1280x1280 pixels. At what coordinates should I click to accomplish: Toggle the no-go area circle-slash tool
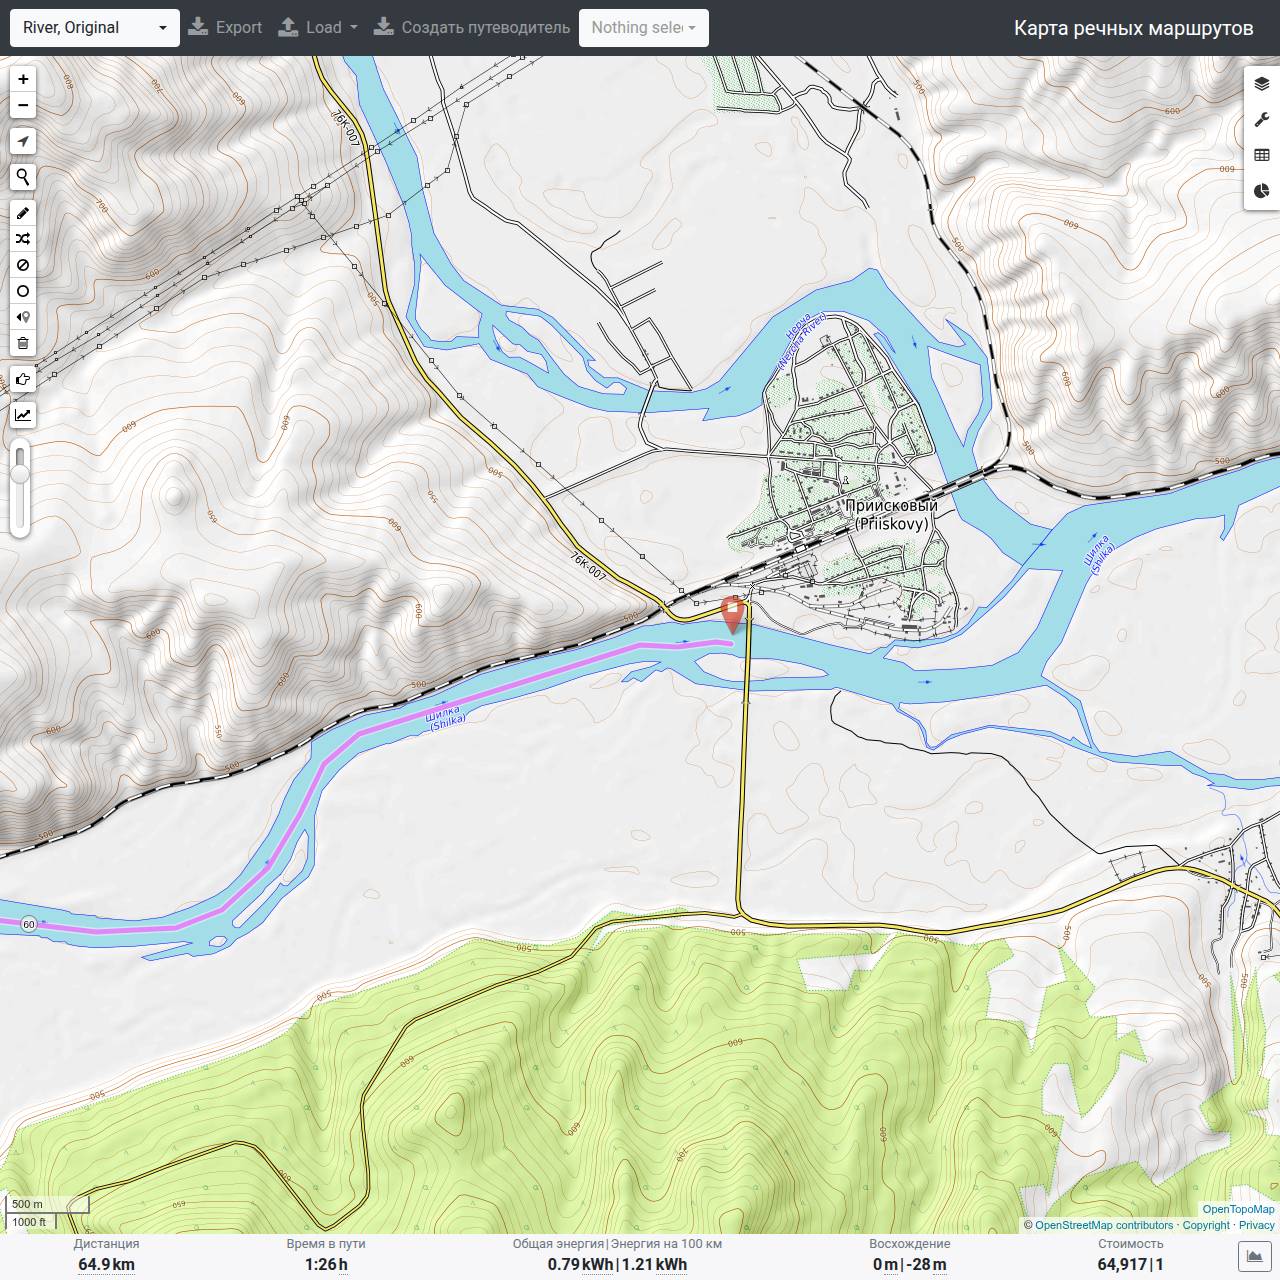click(23, 265)
